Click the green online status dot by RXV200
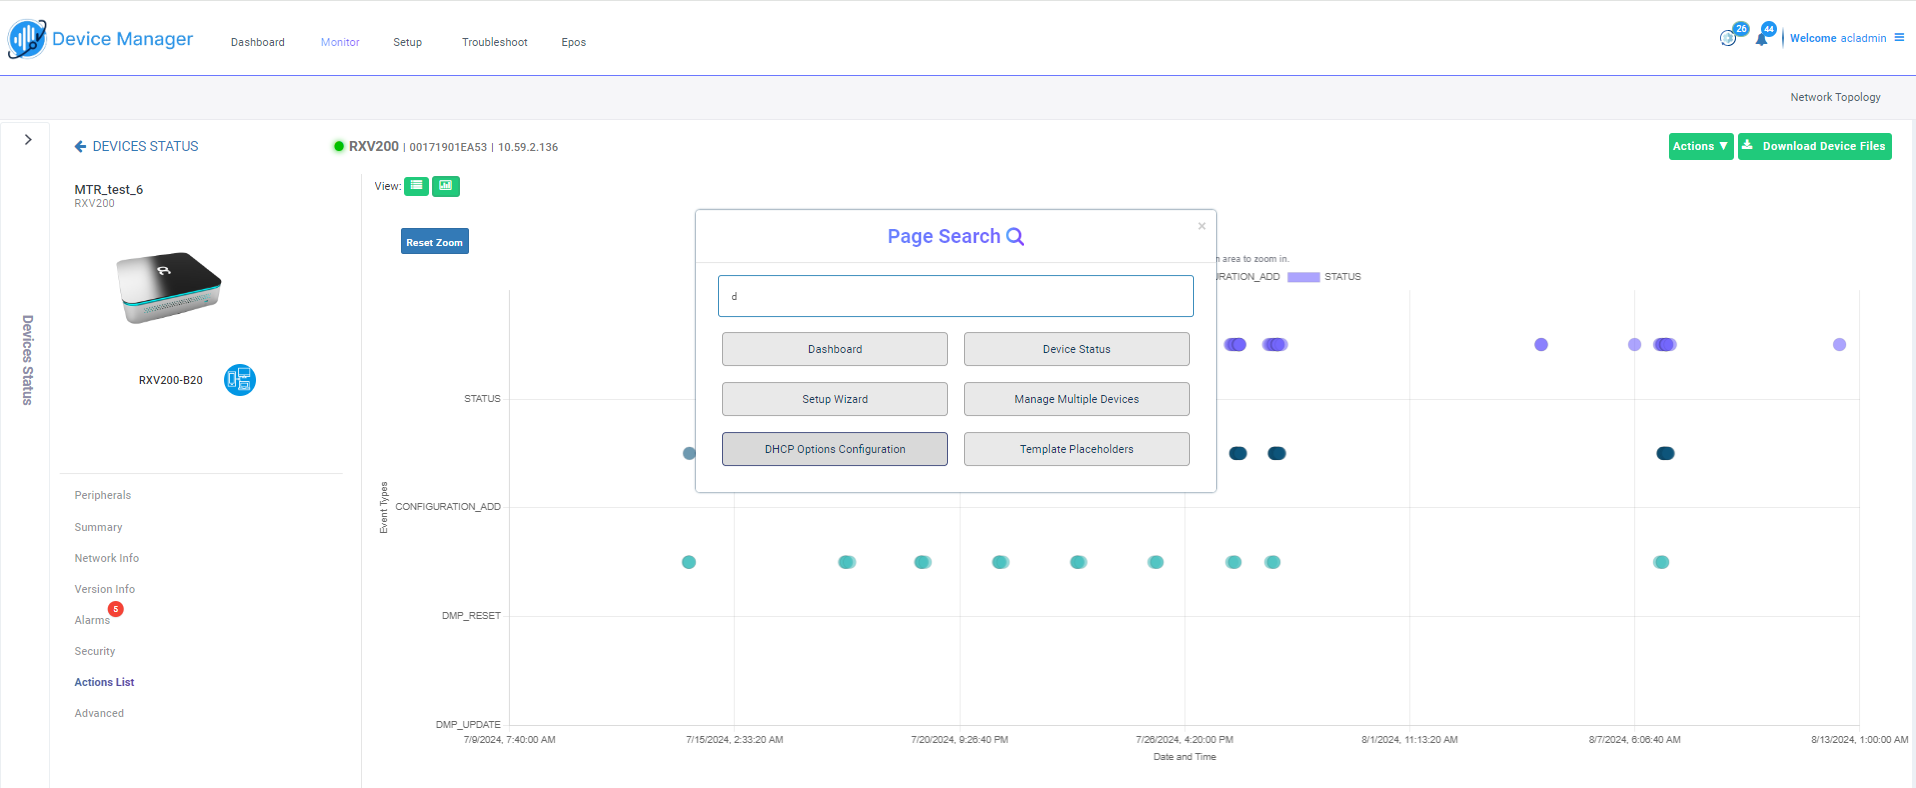Viewport: 1916px width, 788px height. point(339,146)
